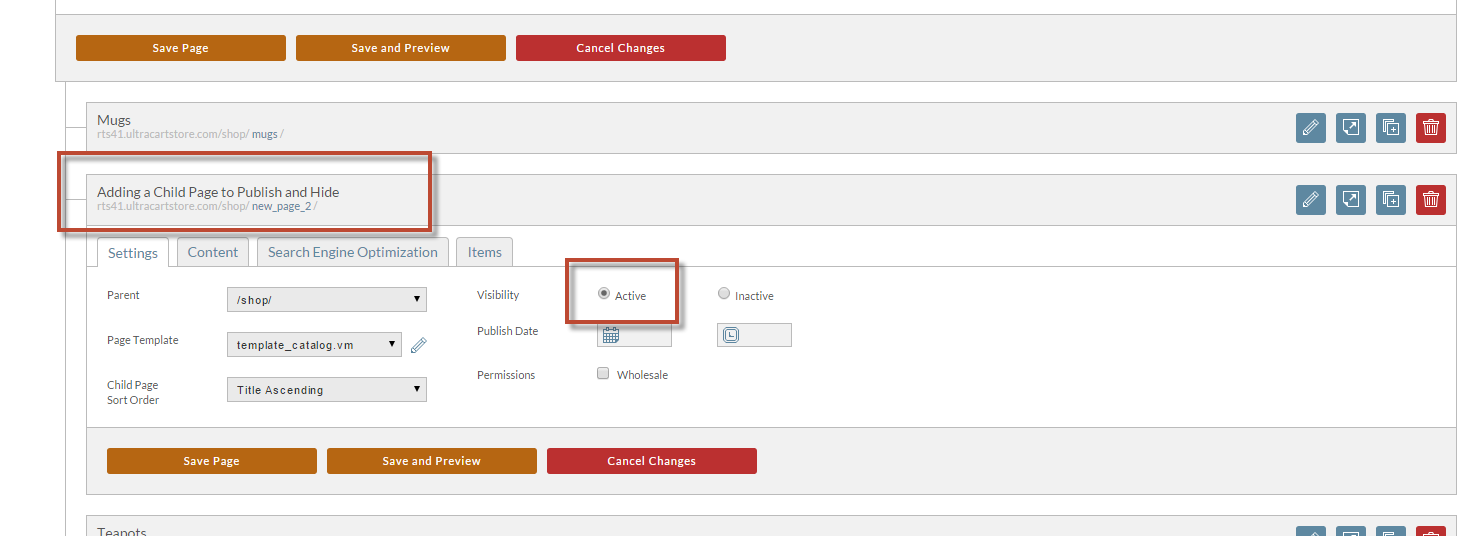Screen dimensions: 1464x536
Task: Click the lower Save and Preview button
Action: click(432, 461)
